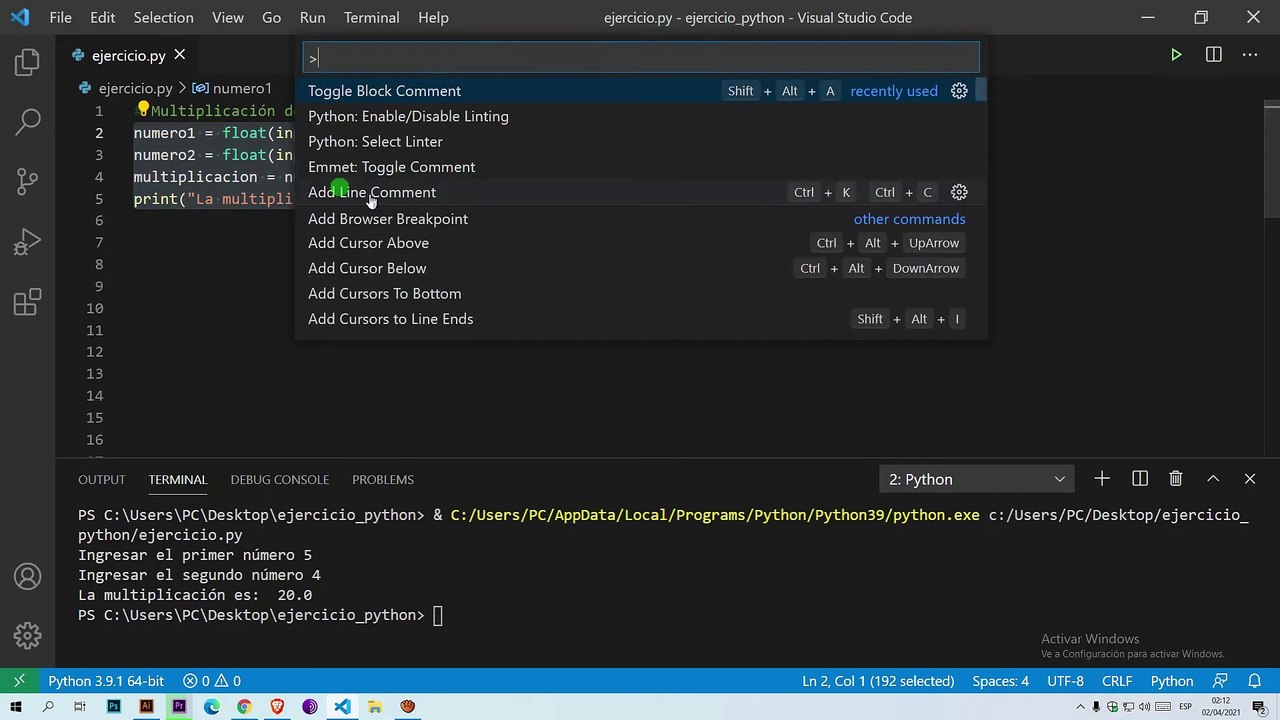Open the Explorer view in the activity bar
This screenshot has width=1280, height=720.
click(27, 64)
